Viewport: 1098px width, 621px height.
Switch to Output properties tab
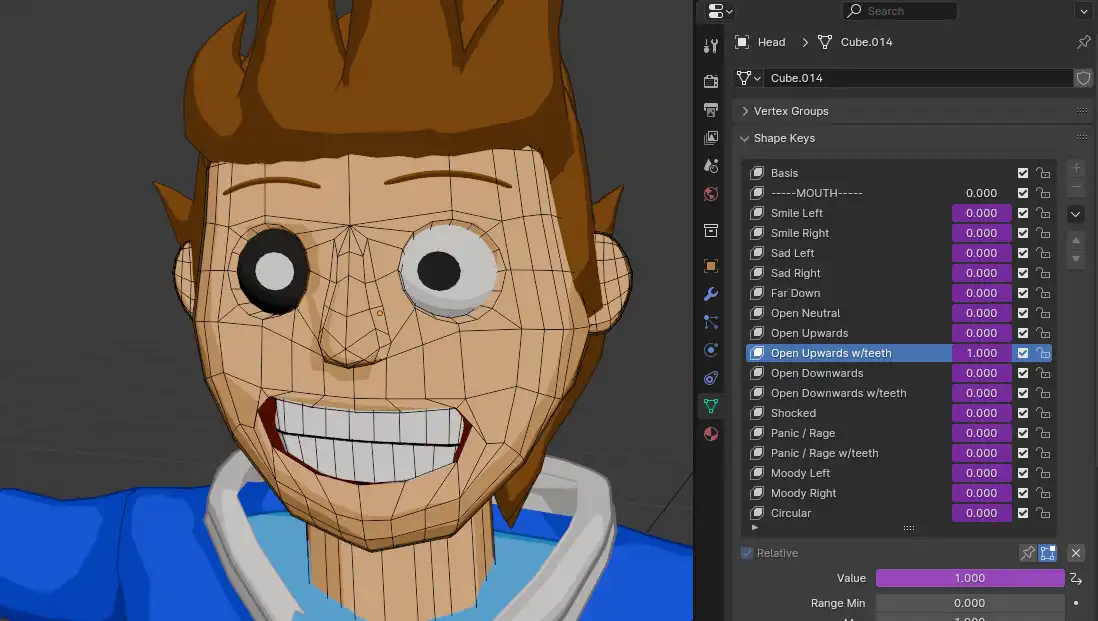pyautogui.click(x=711, y=110)
